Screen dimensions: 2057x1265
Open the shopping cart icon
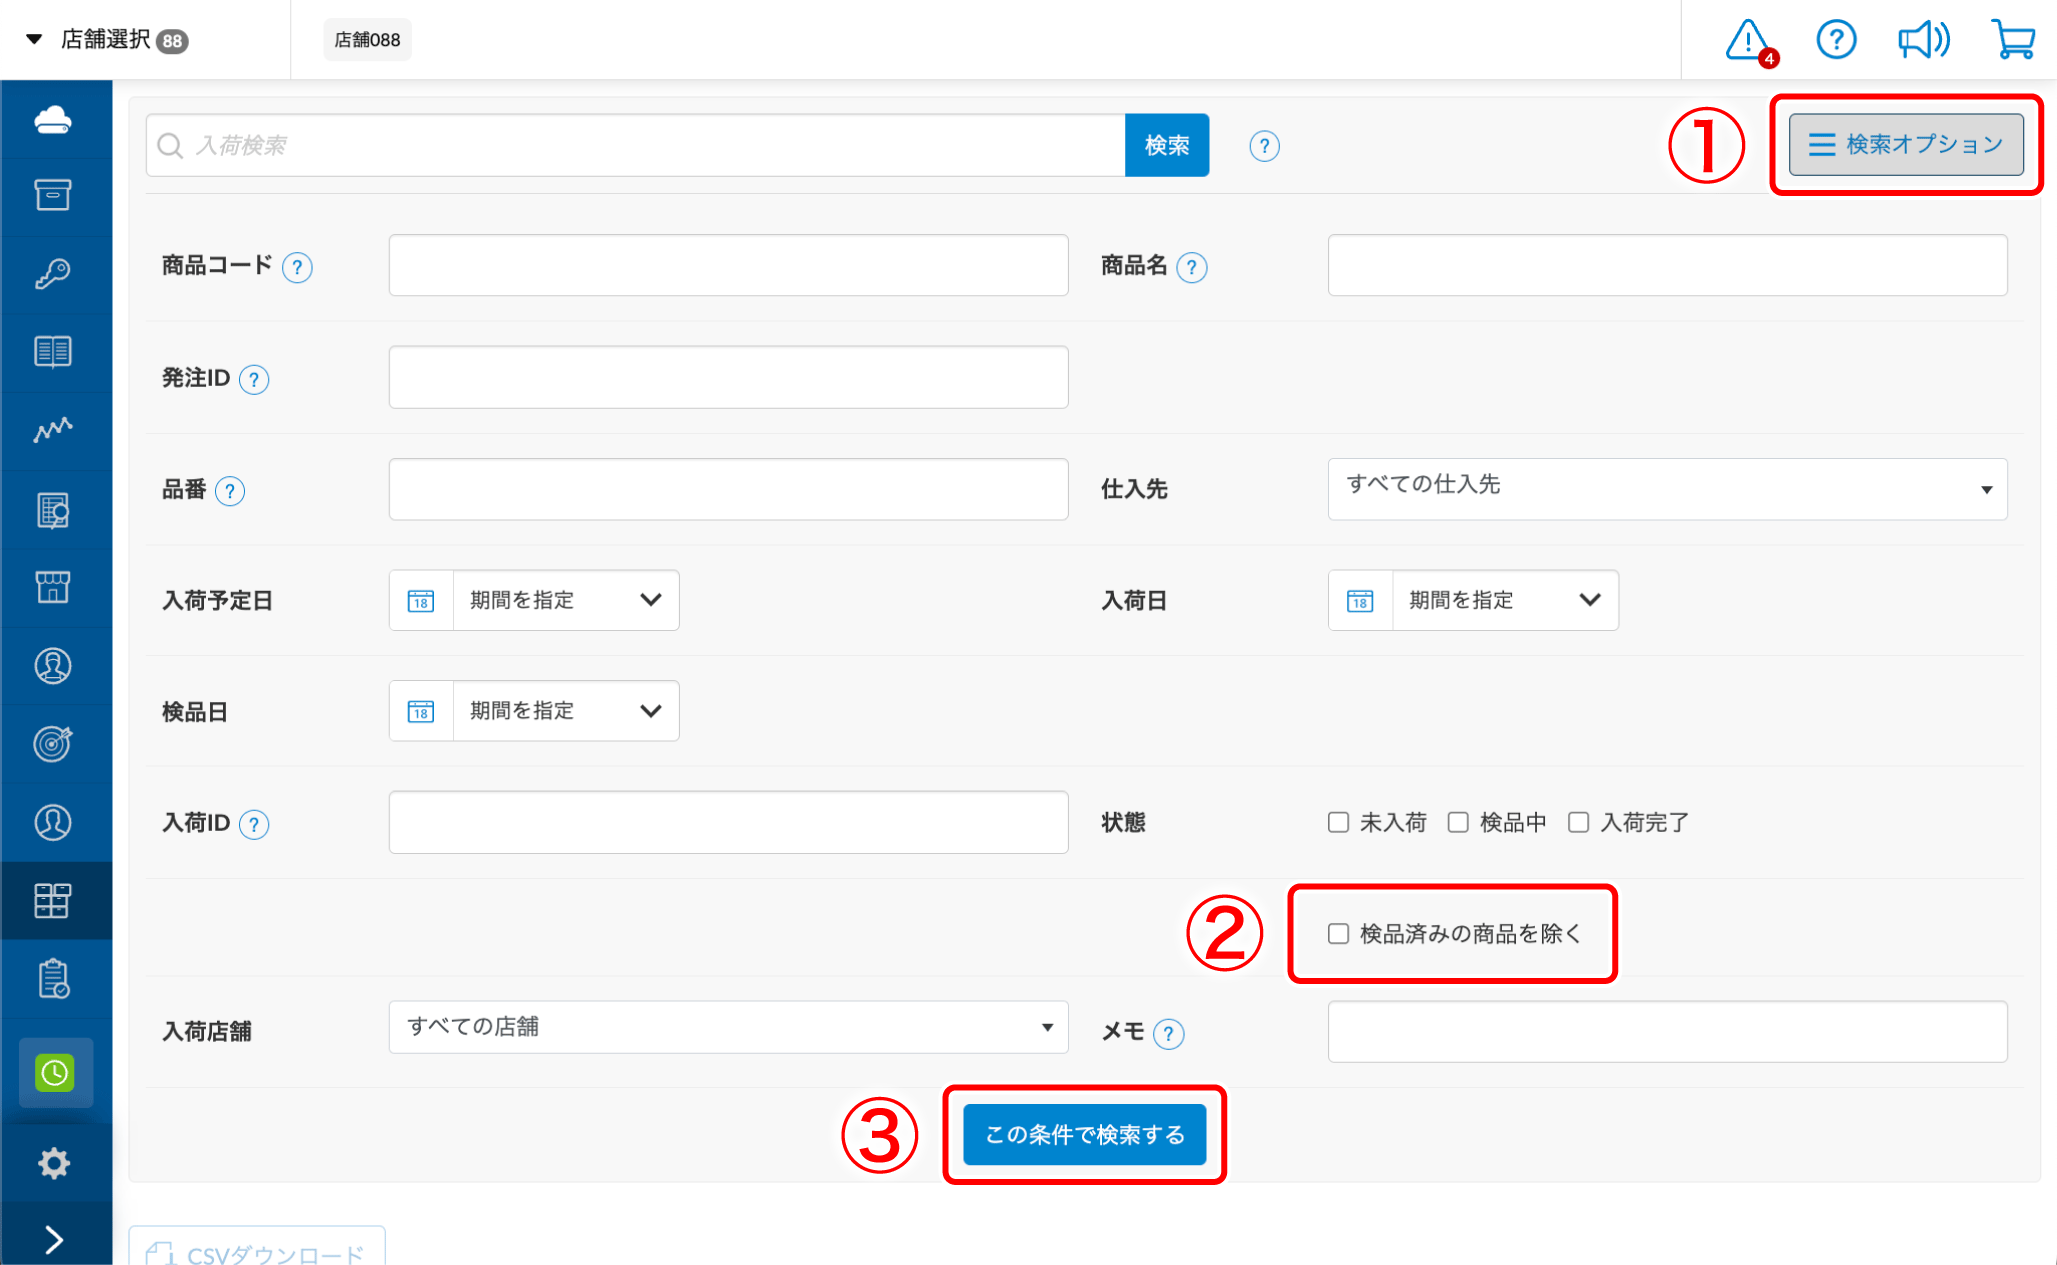[2013, 41]
